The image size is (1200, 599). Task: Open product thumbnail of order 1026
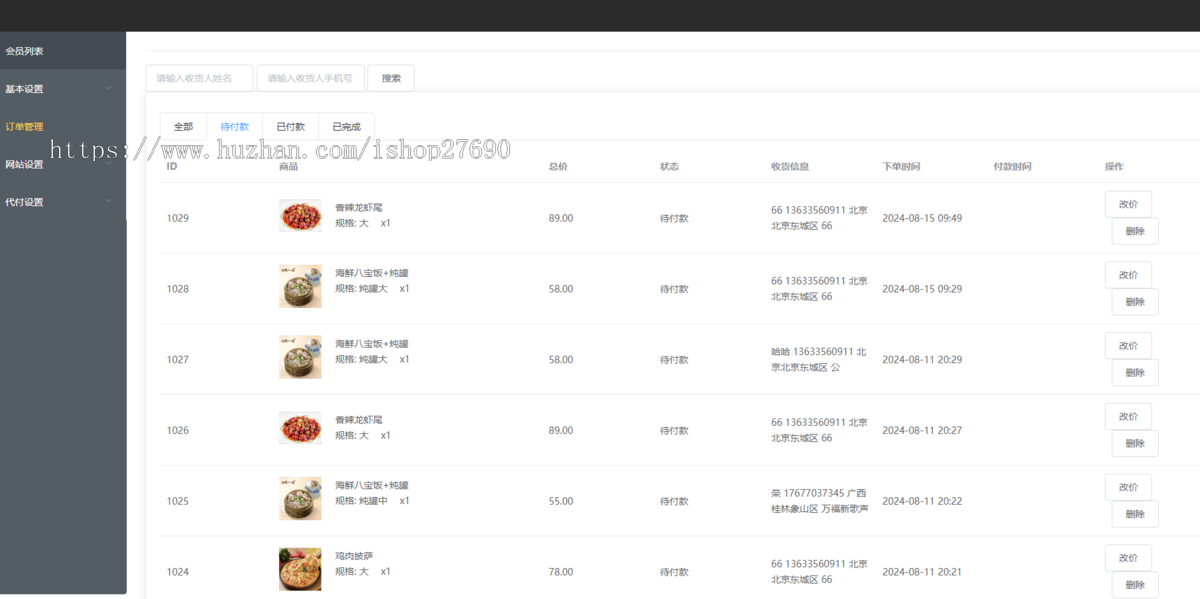[300, 428]
